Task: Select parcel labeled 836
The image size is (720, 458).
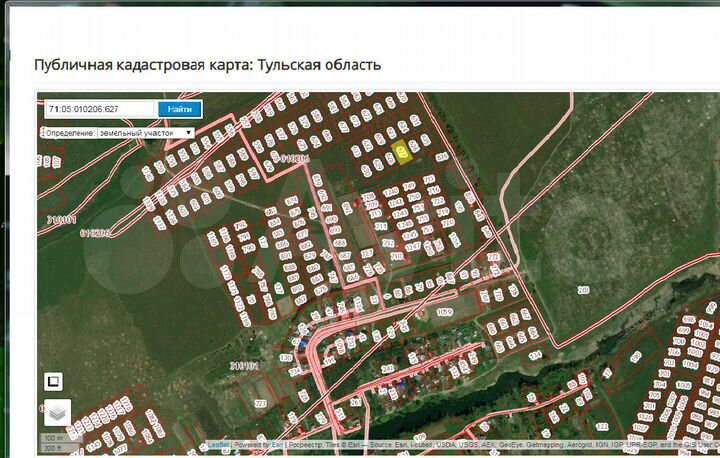Action: (441, 157)
